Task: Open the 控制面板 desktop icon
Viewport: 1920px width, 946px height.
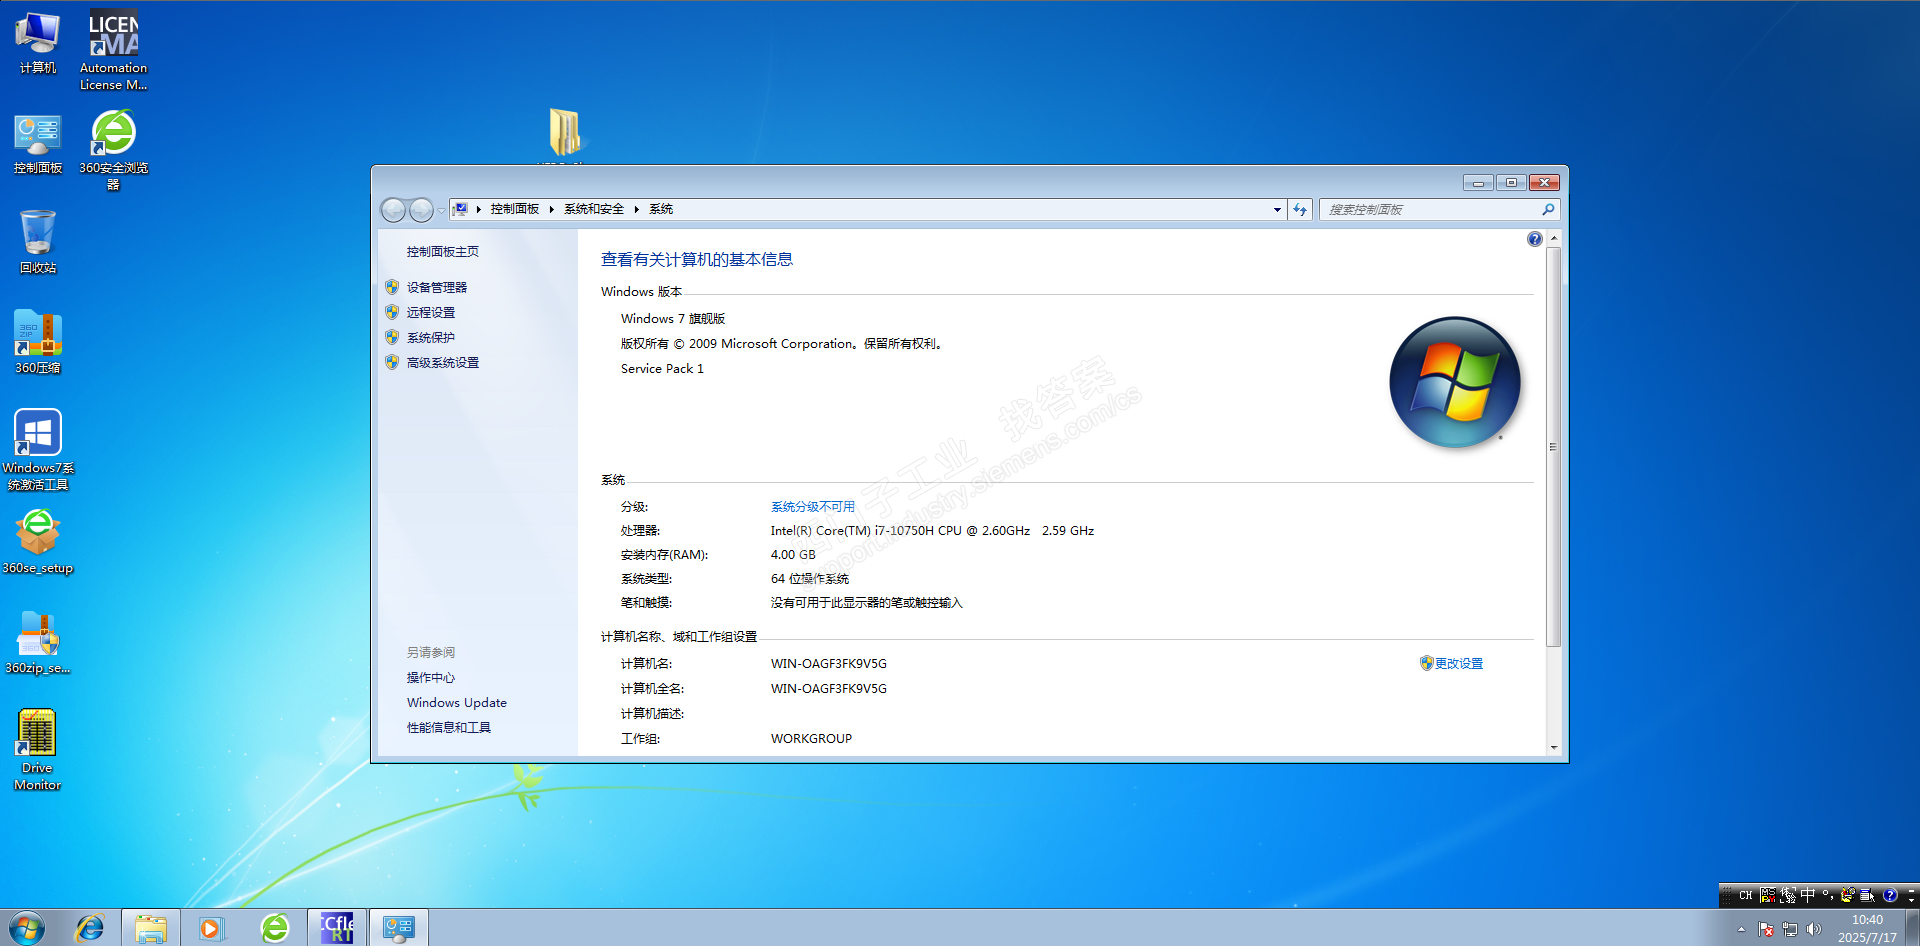Action: point(38,144)
